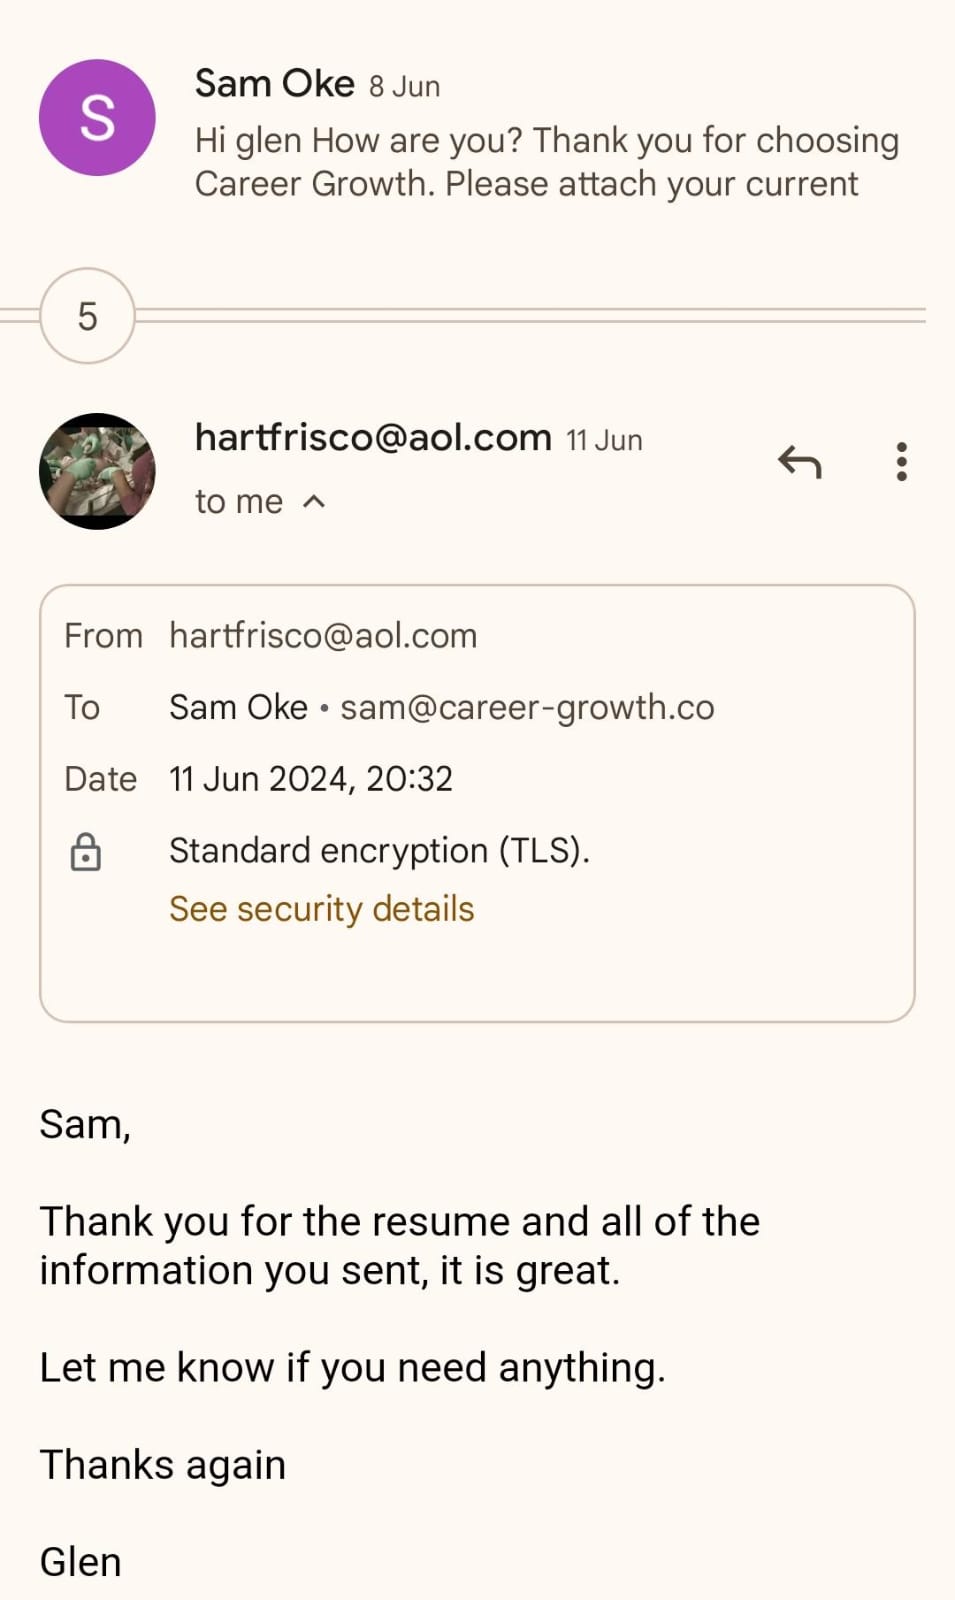The width and height of the screenshot is (955, 1600).
Task: Tap the hartfrisco@aol.com sender header name
Action: [x=373, y=438]
